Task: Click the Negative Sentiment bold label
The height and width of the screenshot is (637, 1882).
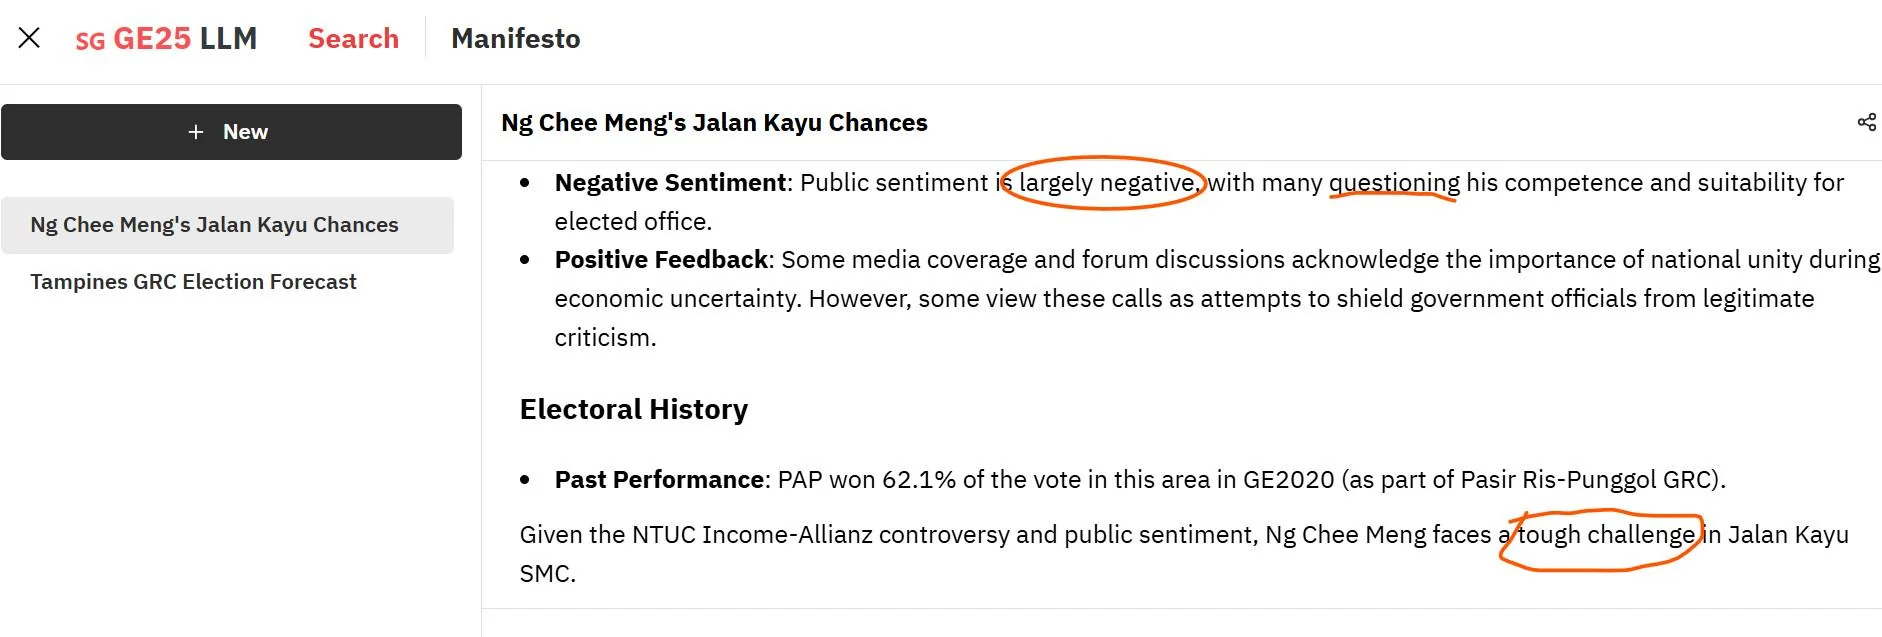Action: [x=670, y=183]
